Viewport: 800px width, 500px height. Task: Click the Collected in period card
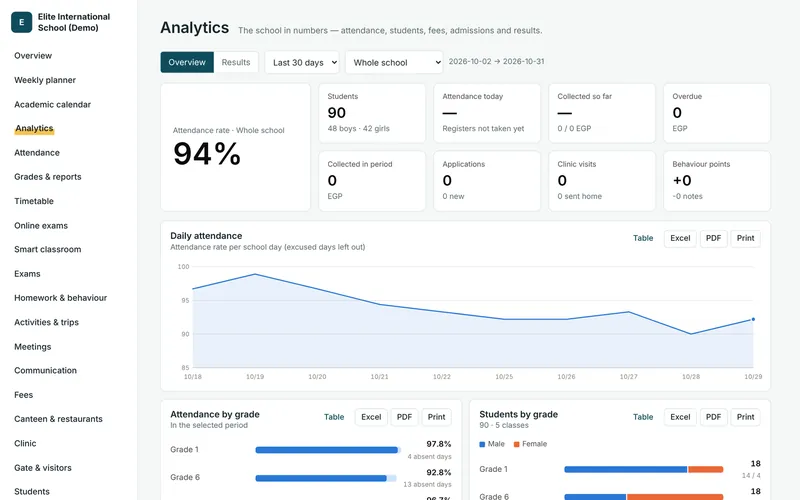coord(372,181)
